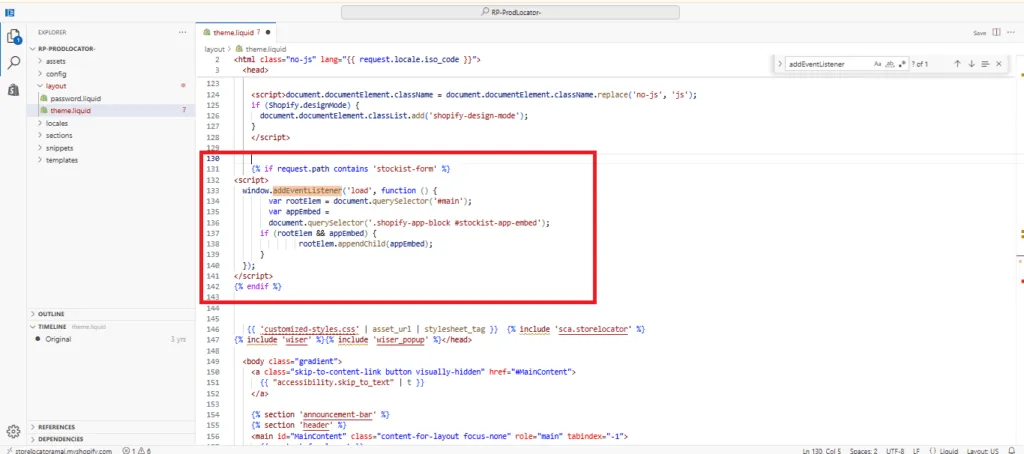The width and height of the screenshot is (1024, 454).
Task: Change LF end of line sequence
Action: click(916, 450)
